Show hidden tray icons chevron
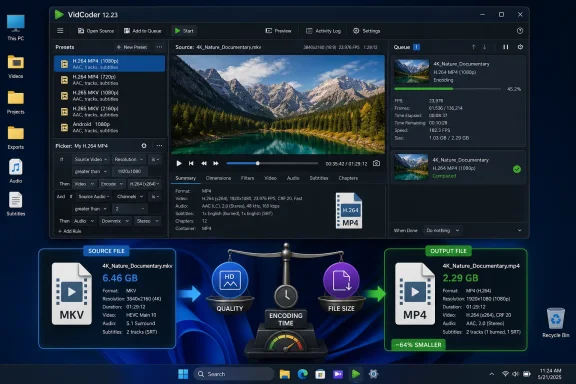 [x=492, y=374]
